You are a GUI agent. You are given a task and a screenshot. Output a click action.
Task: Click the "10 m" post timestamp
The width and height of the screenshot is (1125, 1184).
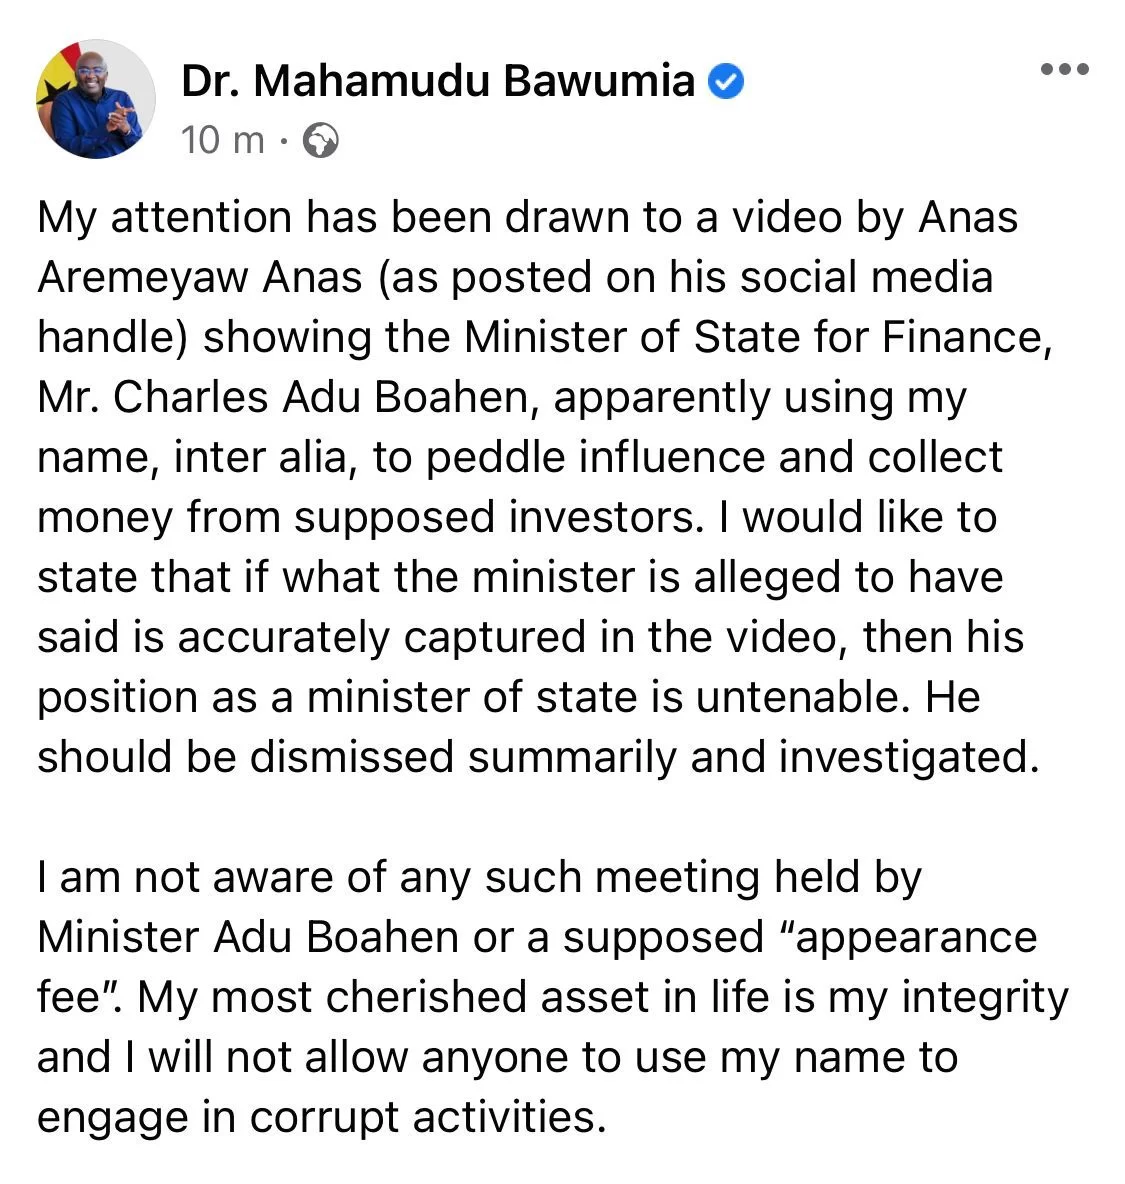[x=223, y=141]
